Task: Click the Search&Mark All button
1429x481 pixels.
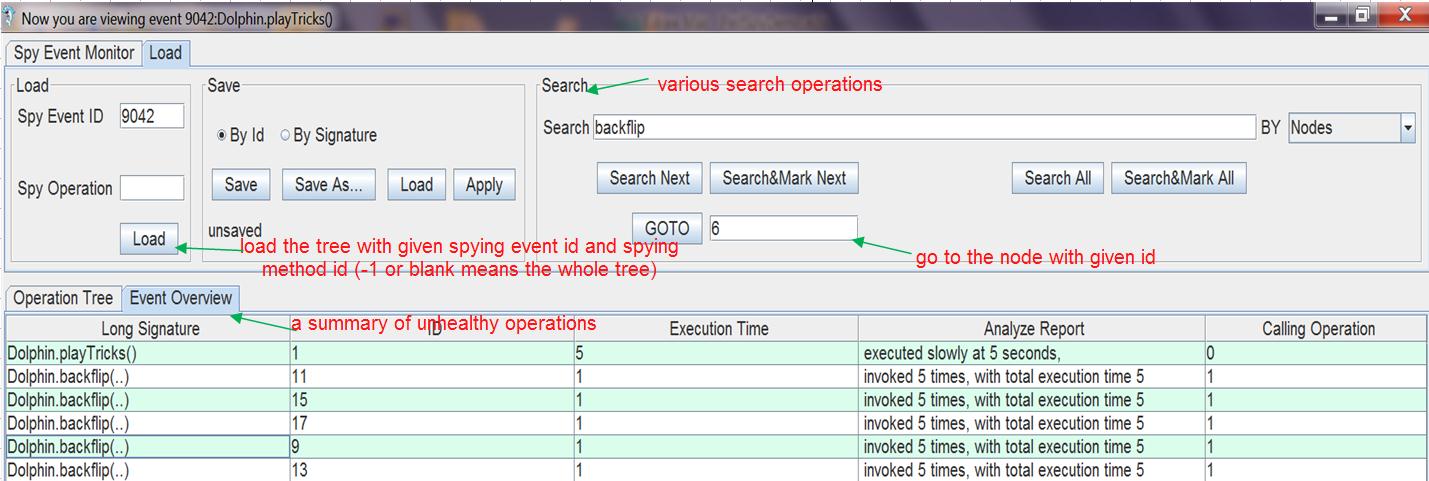Action: click(1179, 178)
